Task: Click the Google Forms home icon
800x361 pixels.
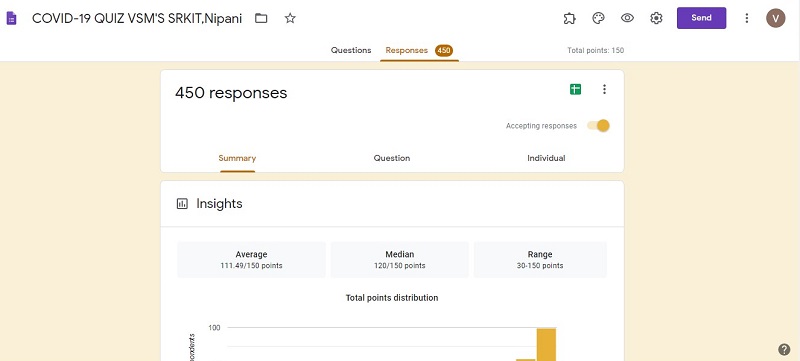Action: 11,18
